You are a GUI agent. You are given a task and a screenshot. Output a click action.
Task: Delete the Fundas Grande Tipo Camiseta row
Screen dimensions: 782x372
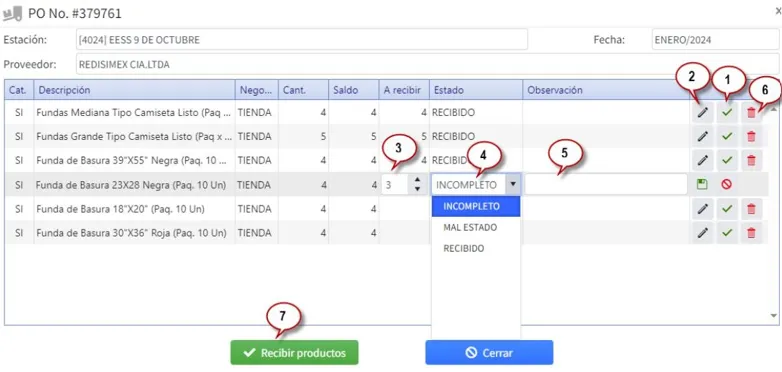(x=752, y=137)
